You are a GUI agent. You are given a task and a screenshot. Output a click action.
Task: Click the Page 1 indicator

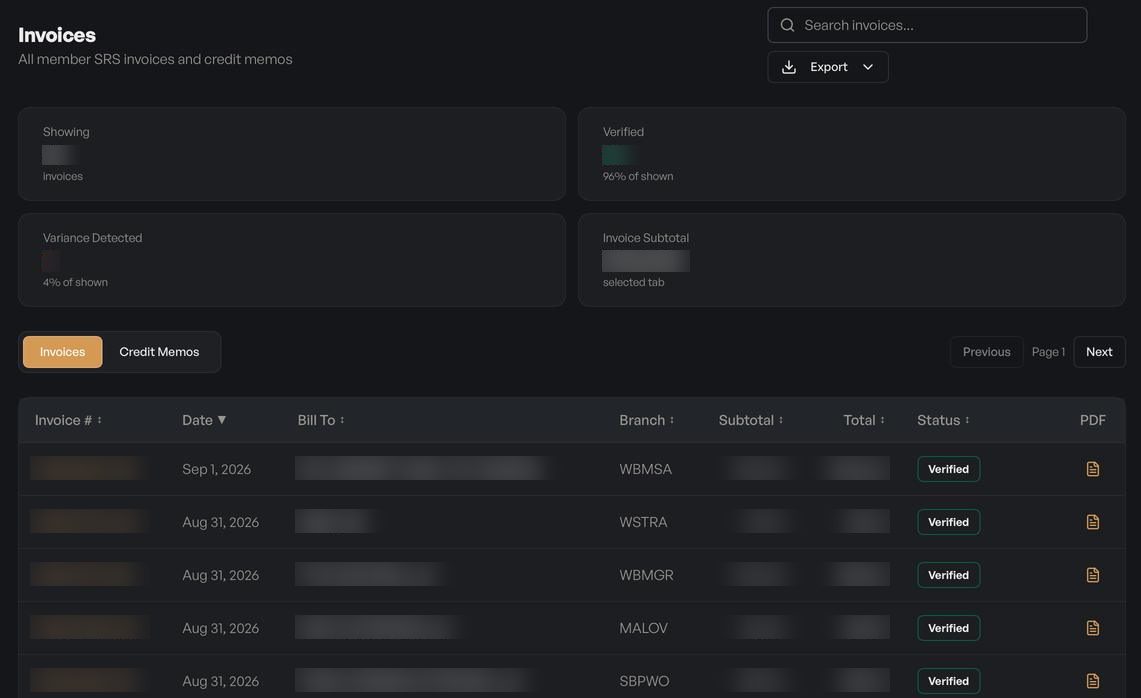pyautogui.click(x=1048, y=352)
